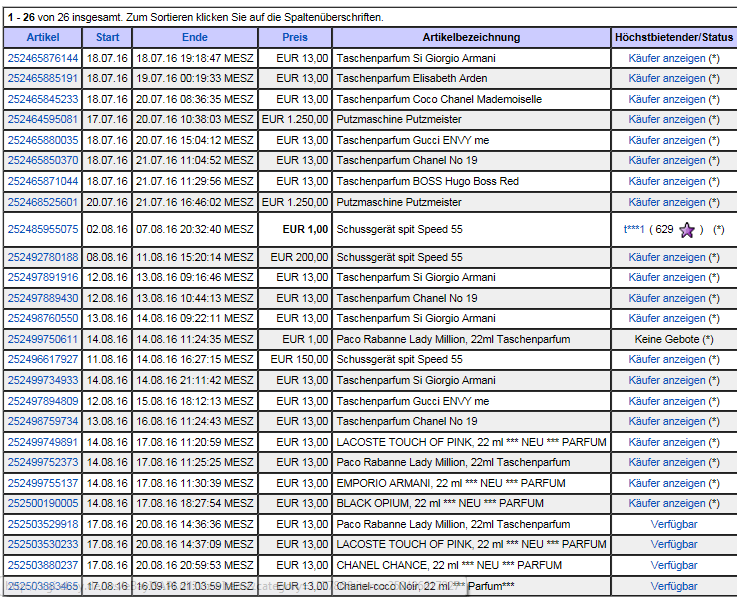Open article number 252465845233

pyautogui.click(x=43, y=99)
